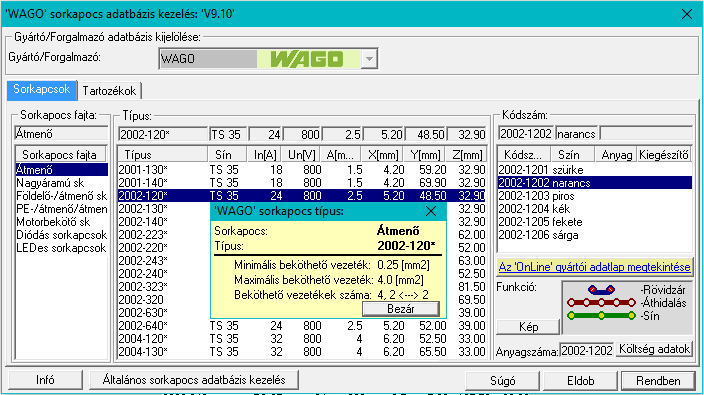Select 'PE-/átmenő/átmen' terminal kind
Viewport: 704px width, 395px height.
pos(62,209)
